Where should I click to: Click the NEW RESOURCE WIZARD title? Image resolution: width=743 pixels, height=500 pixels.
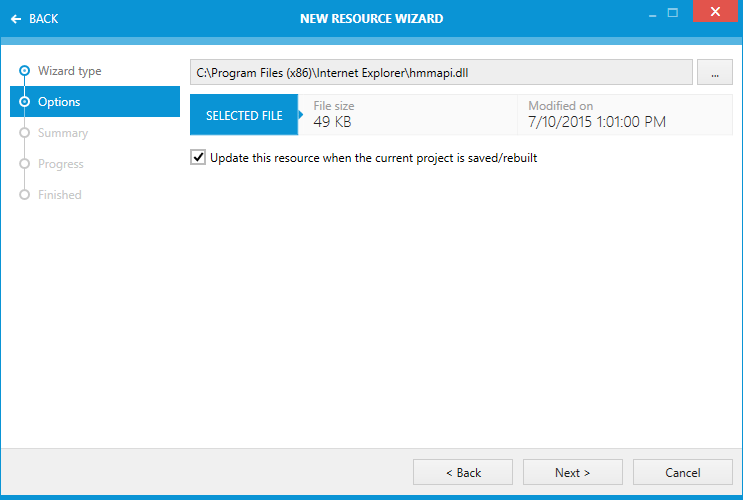click(x=371, y=18)
